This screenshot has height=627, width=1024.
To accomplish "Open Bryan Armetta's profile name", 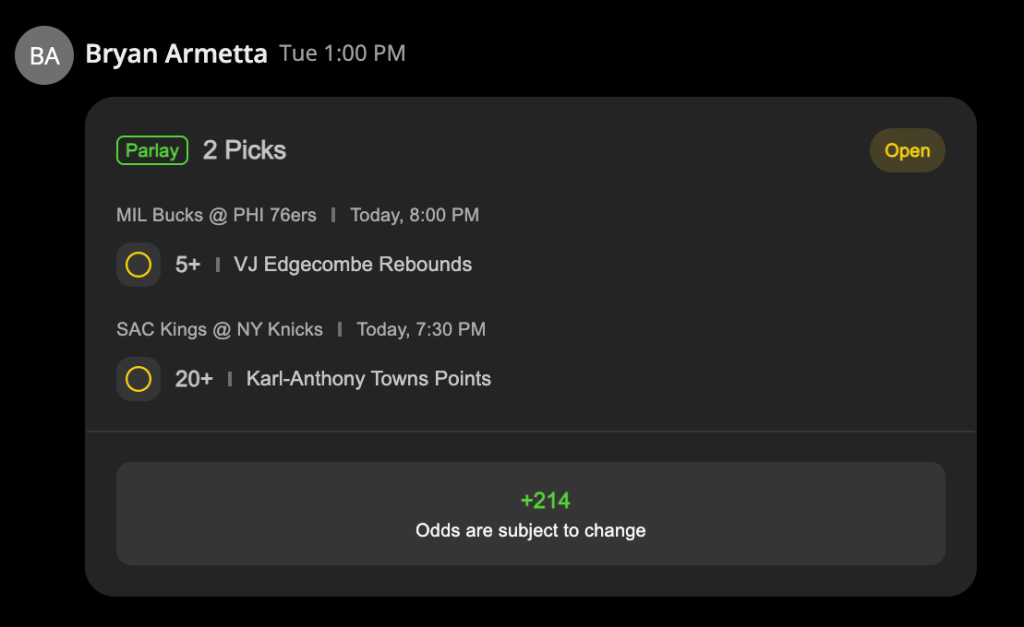I will [x=176, y=54].
